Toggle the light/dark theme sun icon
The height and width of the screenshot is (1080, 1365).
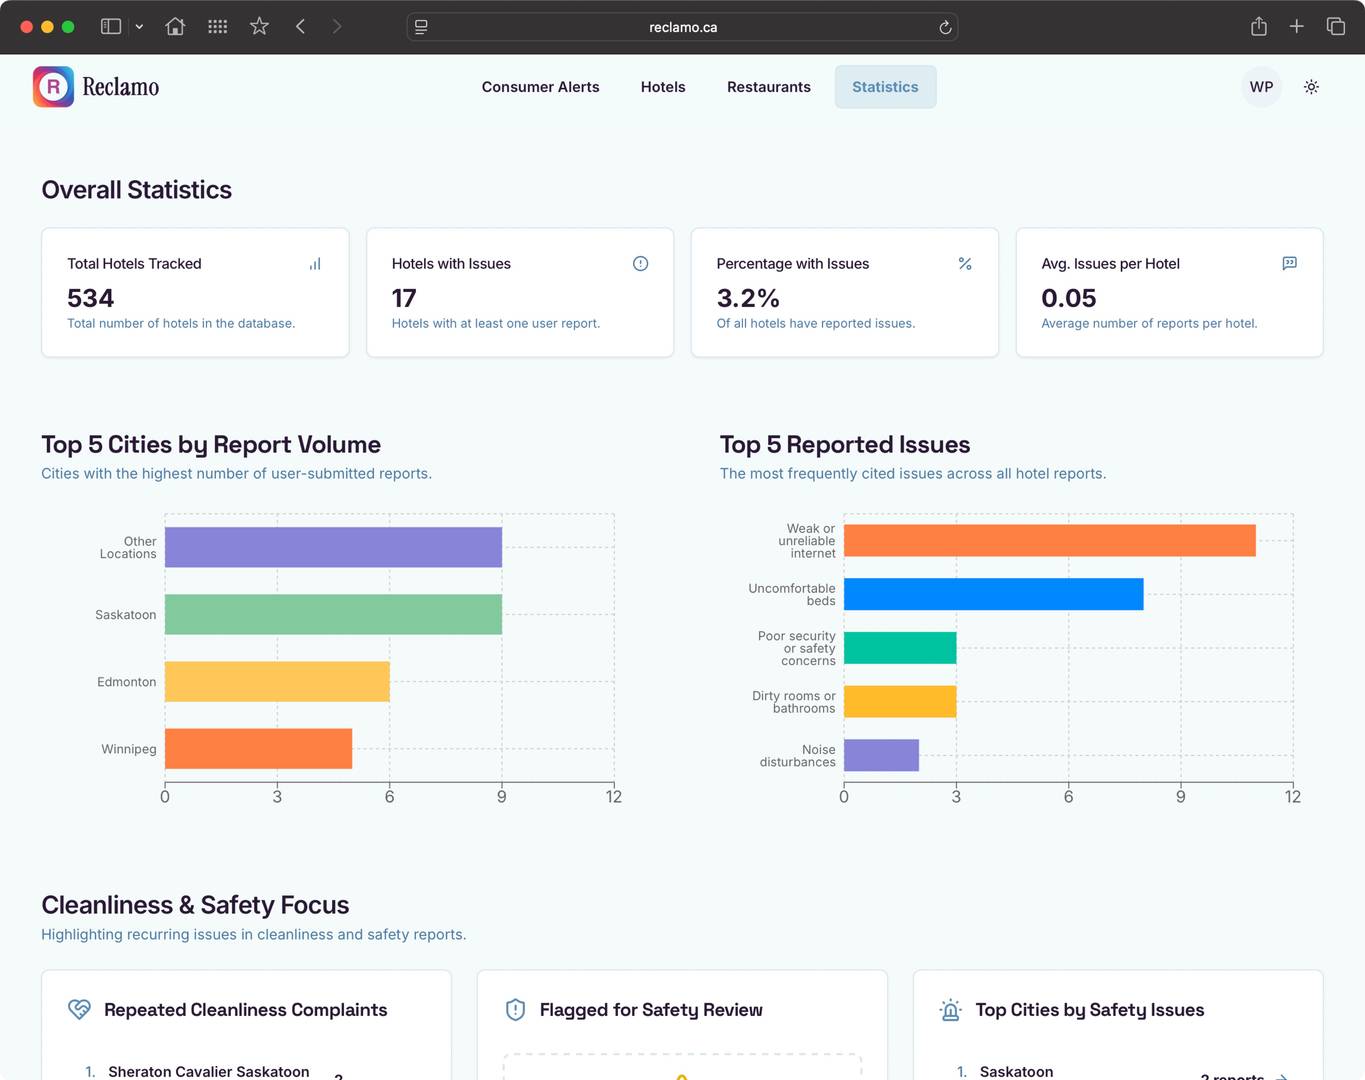click(1311, 87)
